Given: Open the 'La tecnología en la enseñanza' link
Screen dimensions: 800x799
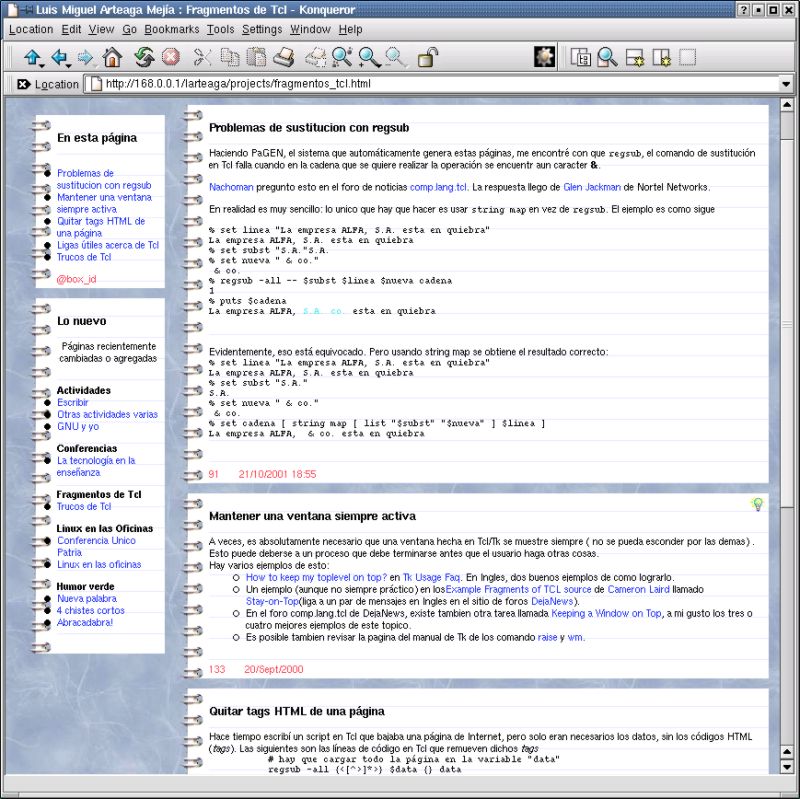Looking at the screenshot, I should (96, 466).
